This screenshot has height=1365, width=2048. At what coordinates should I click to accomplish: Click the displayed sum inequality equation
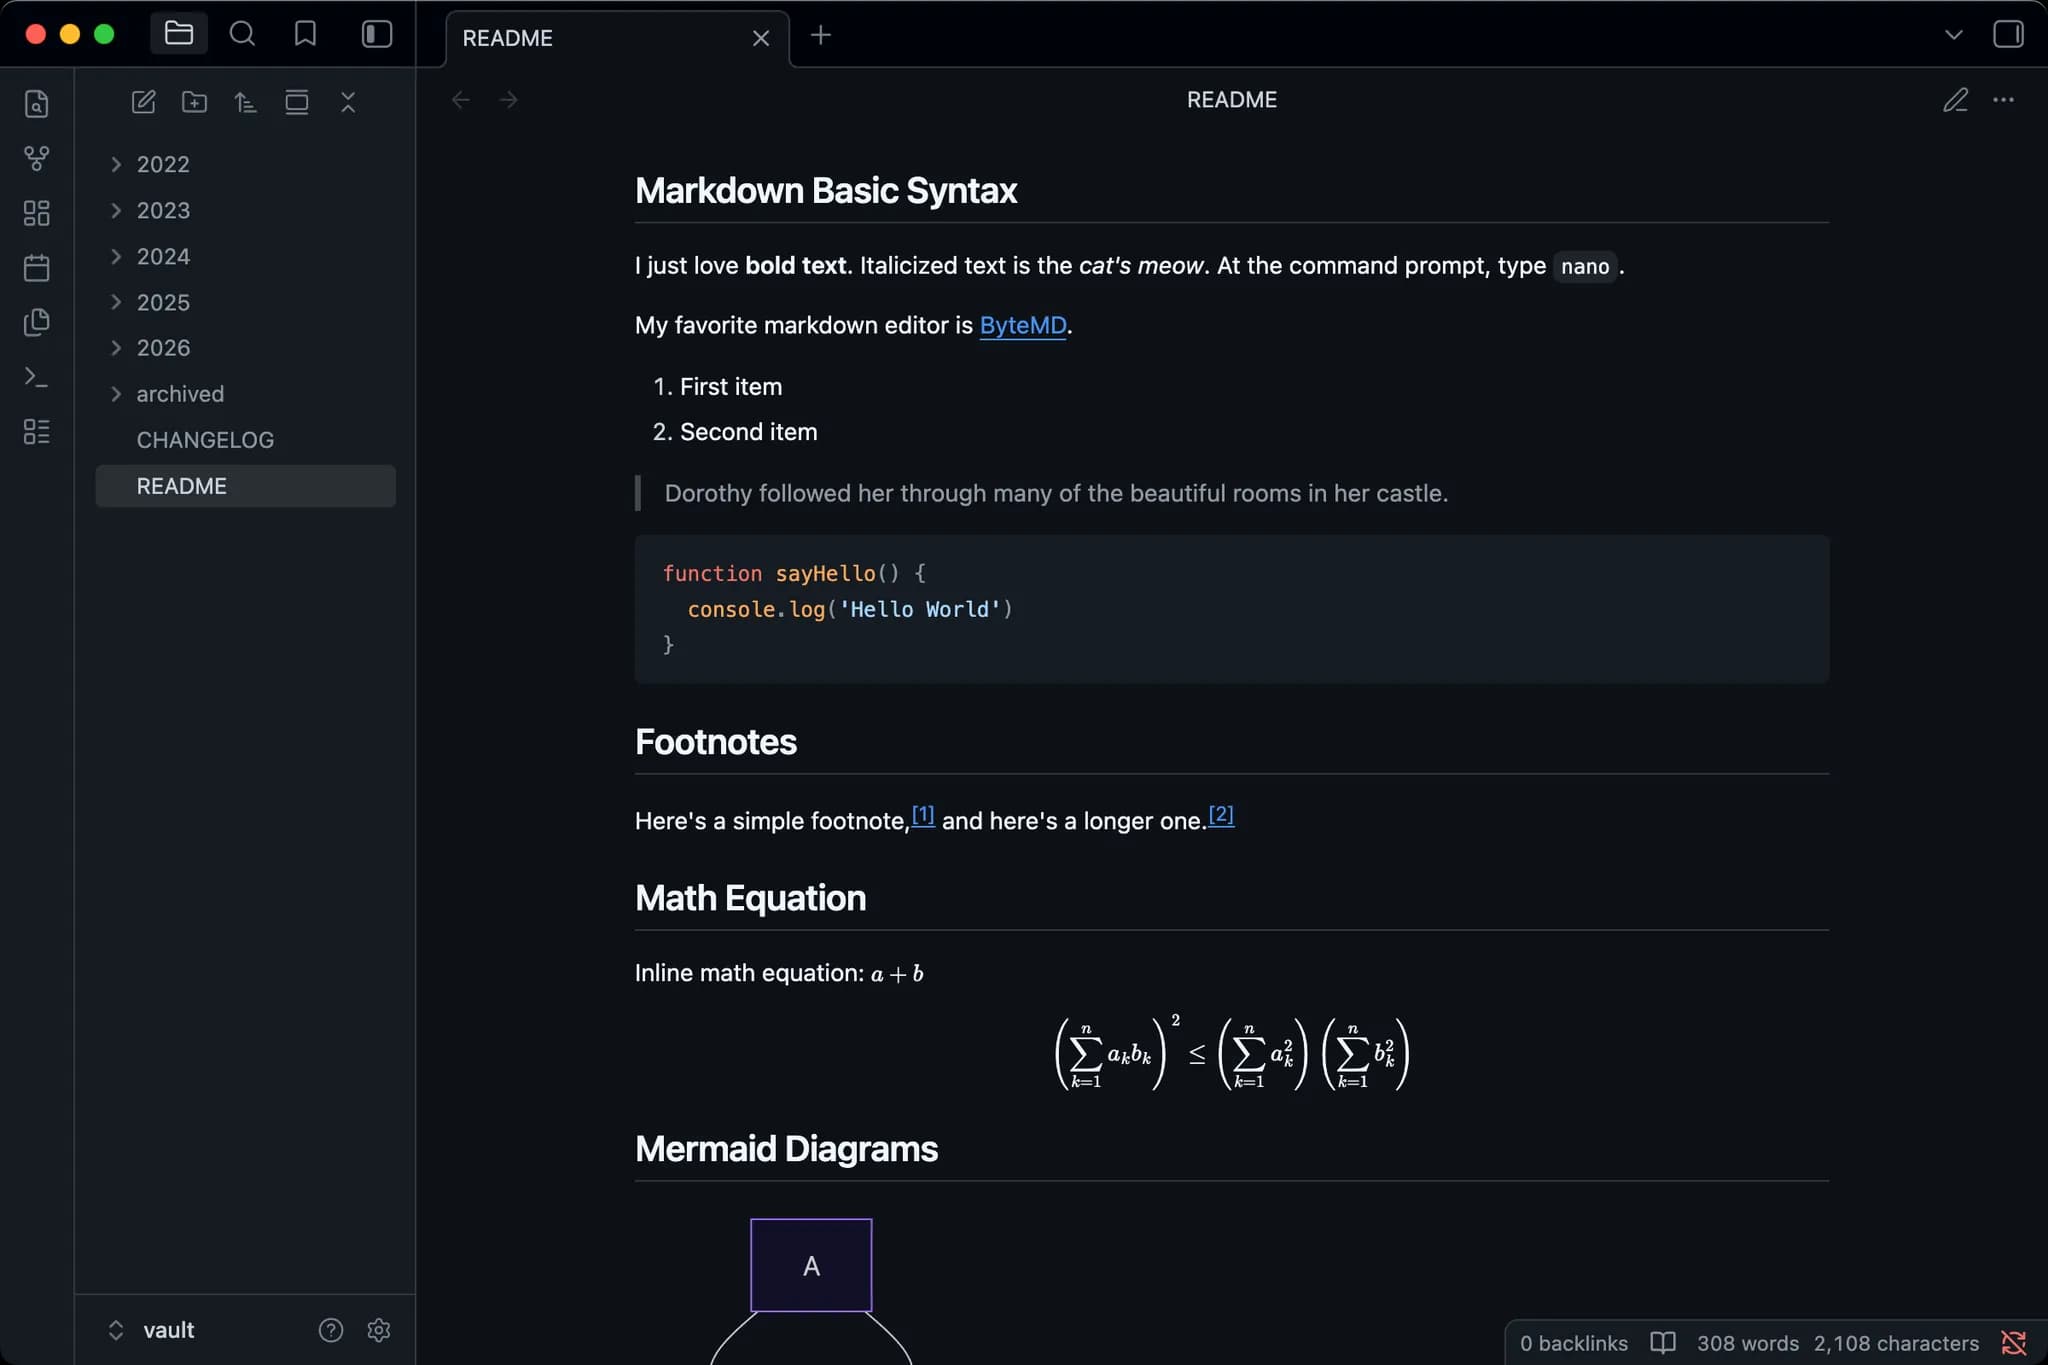click(x=1232, y=1053)
